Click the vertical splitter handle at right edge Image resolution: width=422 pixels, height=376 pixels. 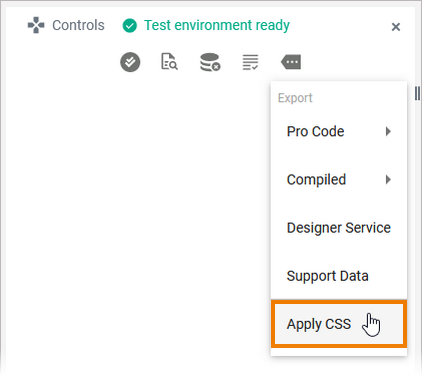(417, 93)
